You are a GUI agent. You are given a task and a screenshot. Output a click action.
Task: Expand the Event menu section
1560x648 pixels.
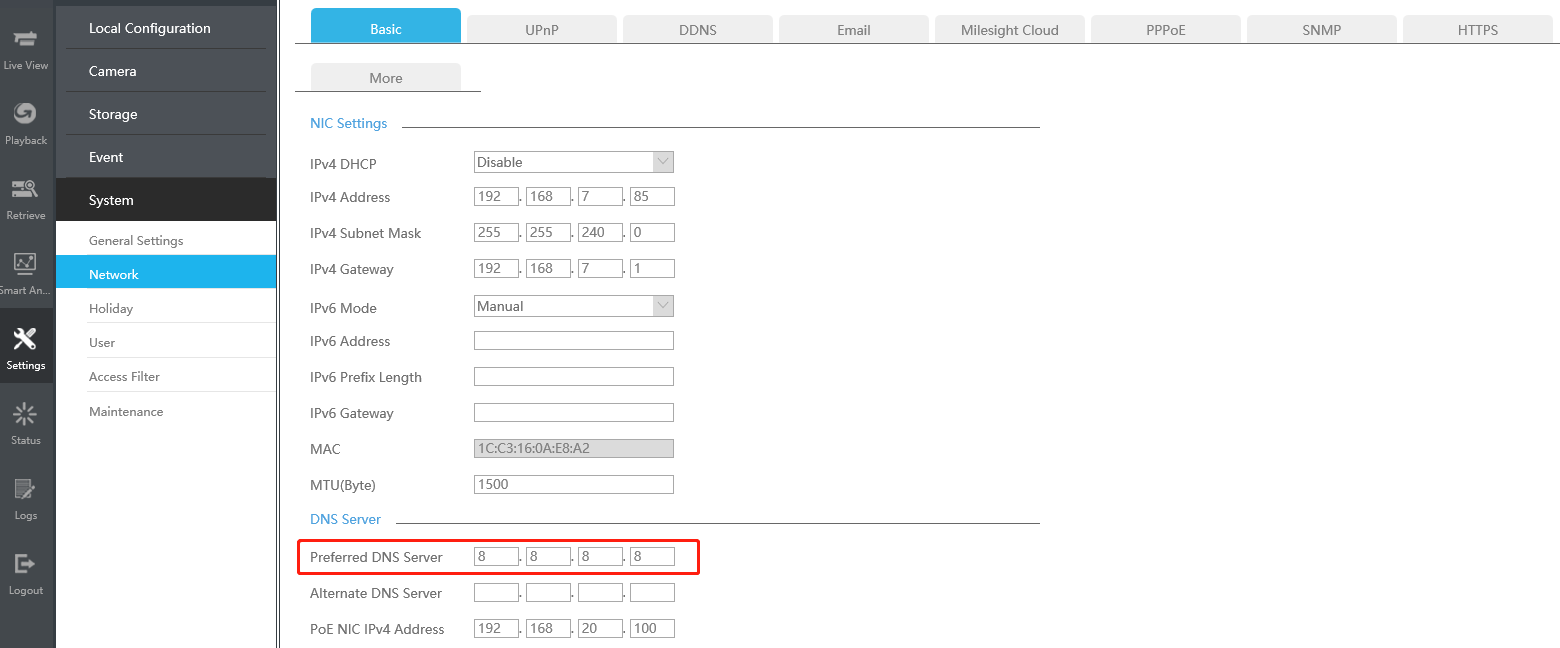click(x=166, y=157)
